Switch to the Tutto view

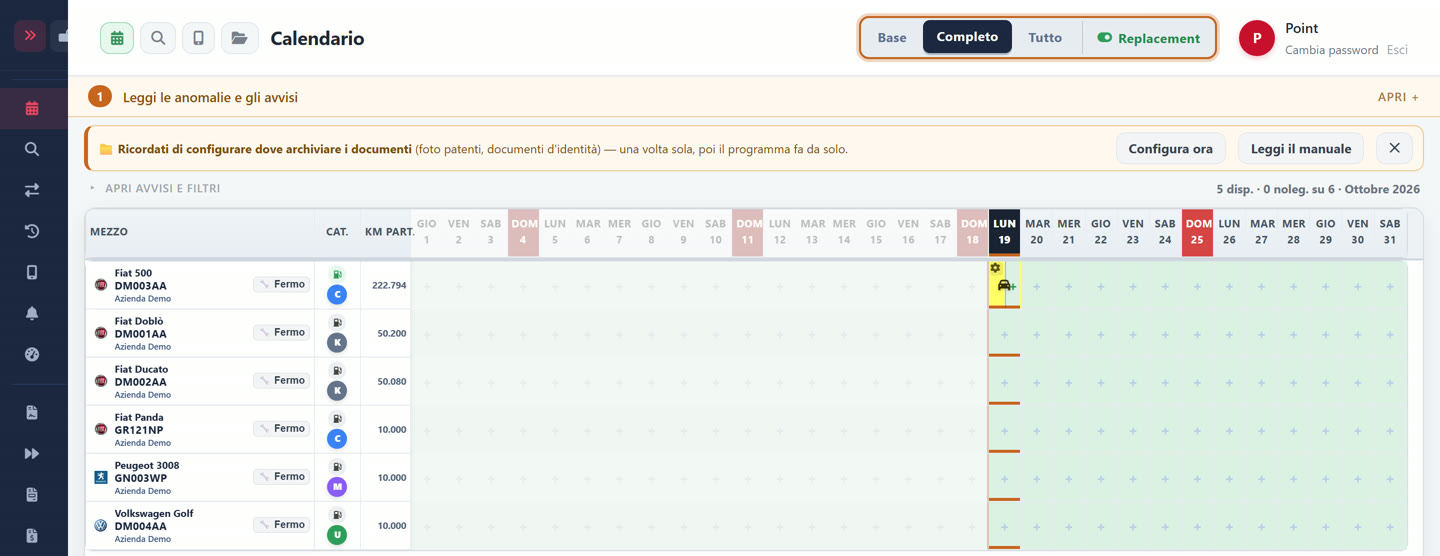1045,38
